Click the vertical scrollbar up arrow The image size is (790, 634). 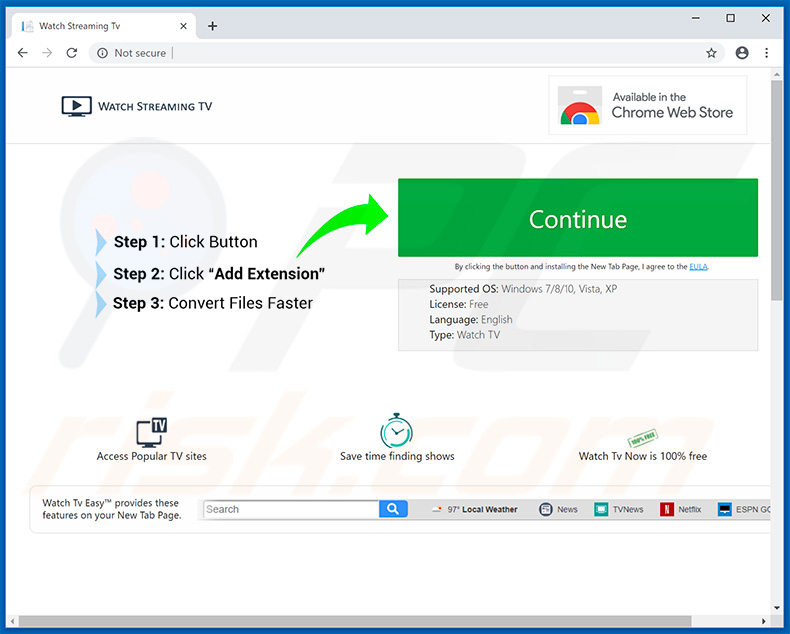coord(776,75)
